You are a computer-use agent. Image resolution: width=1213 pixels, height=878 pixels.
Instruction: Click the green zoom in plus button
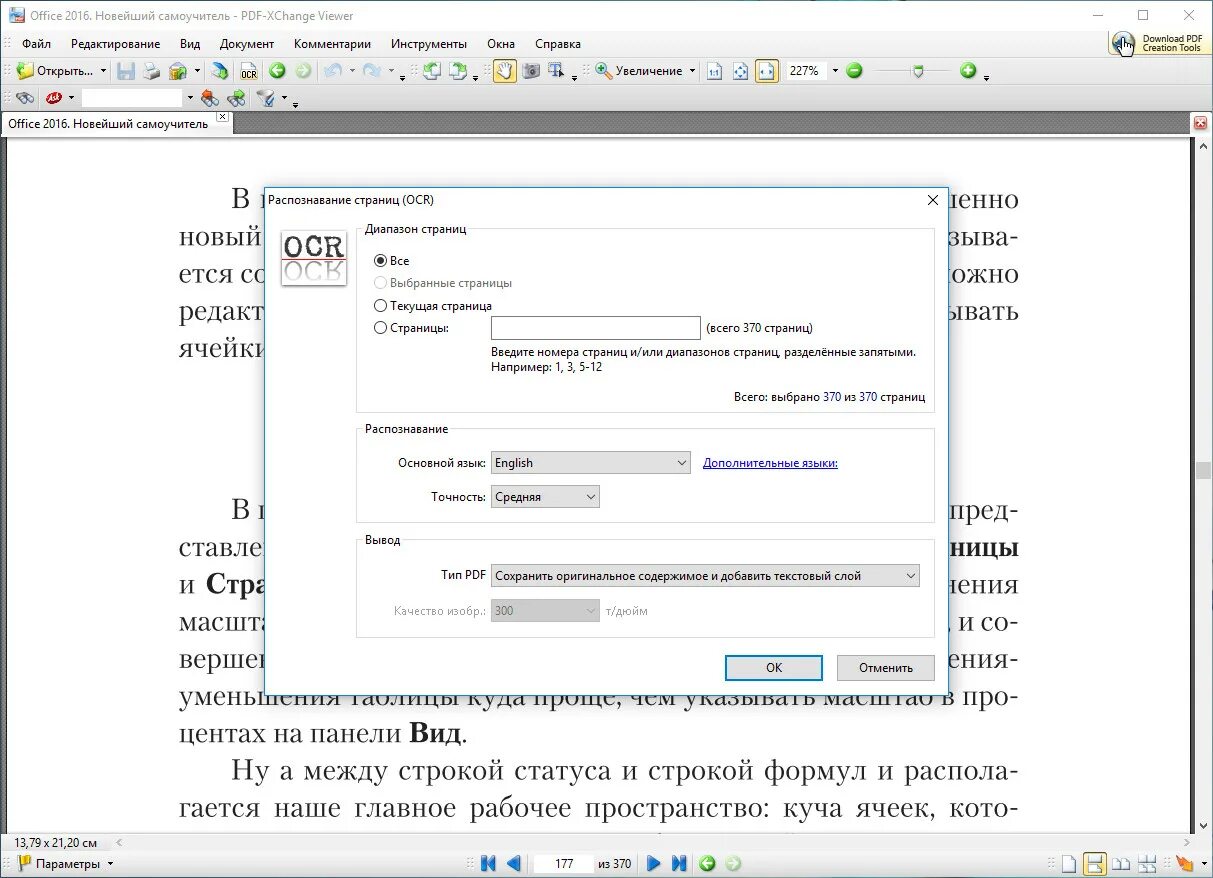click(968, 71)
